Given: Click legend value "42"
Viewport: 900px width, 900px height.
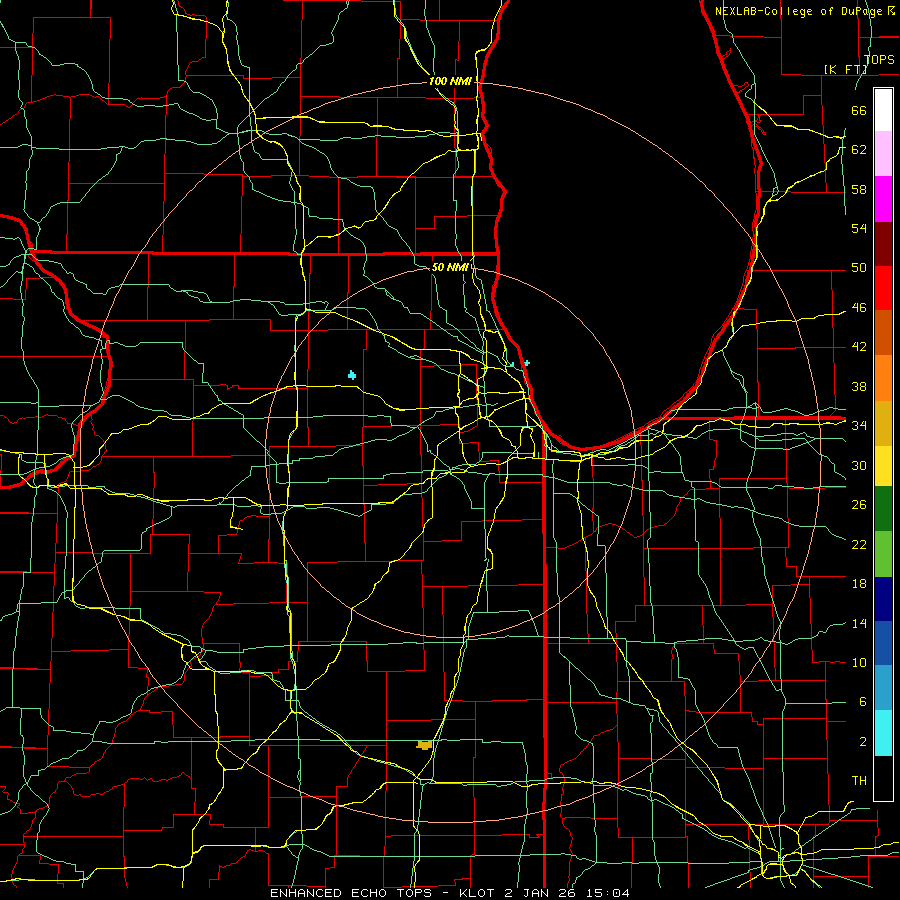Looking at the screenshot, I should (x=859, y=347).
